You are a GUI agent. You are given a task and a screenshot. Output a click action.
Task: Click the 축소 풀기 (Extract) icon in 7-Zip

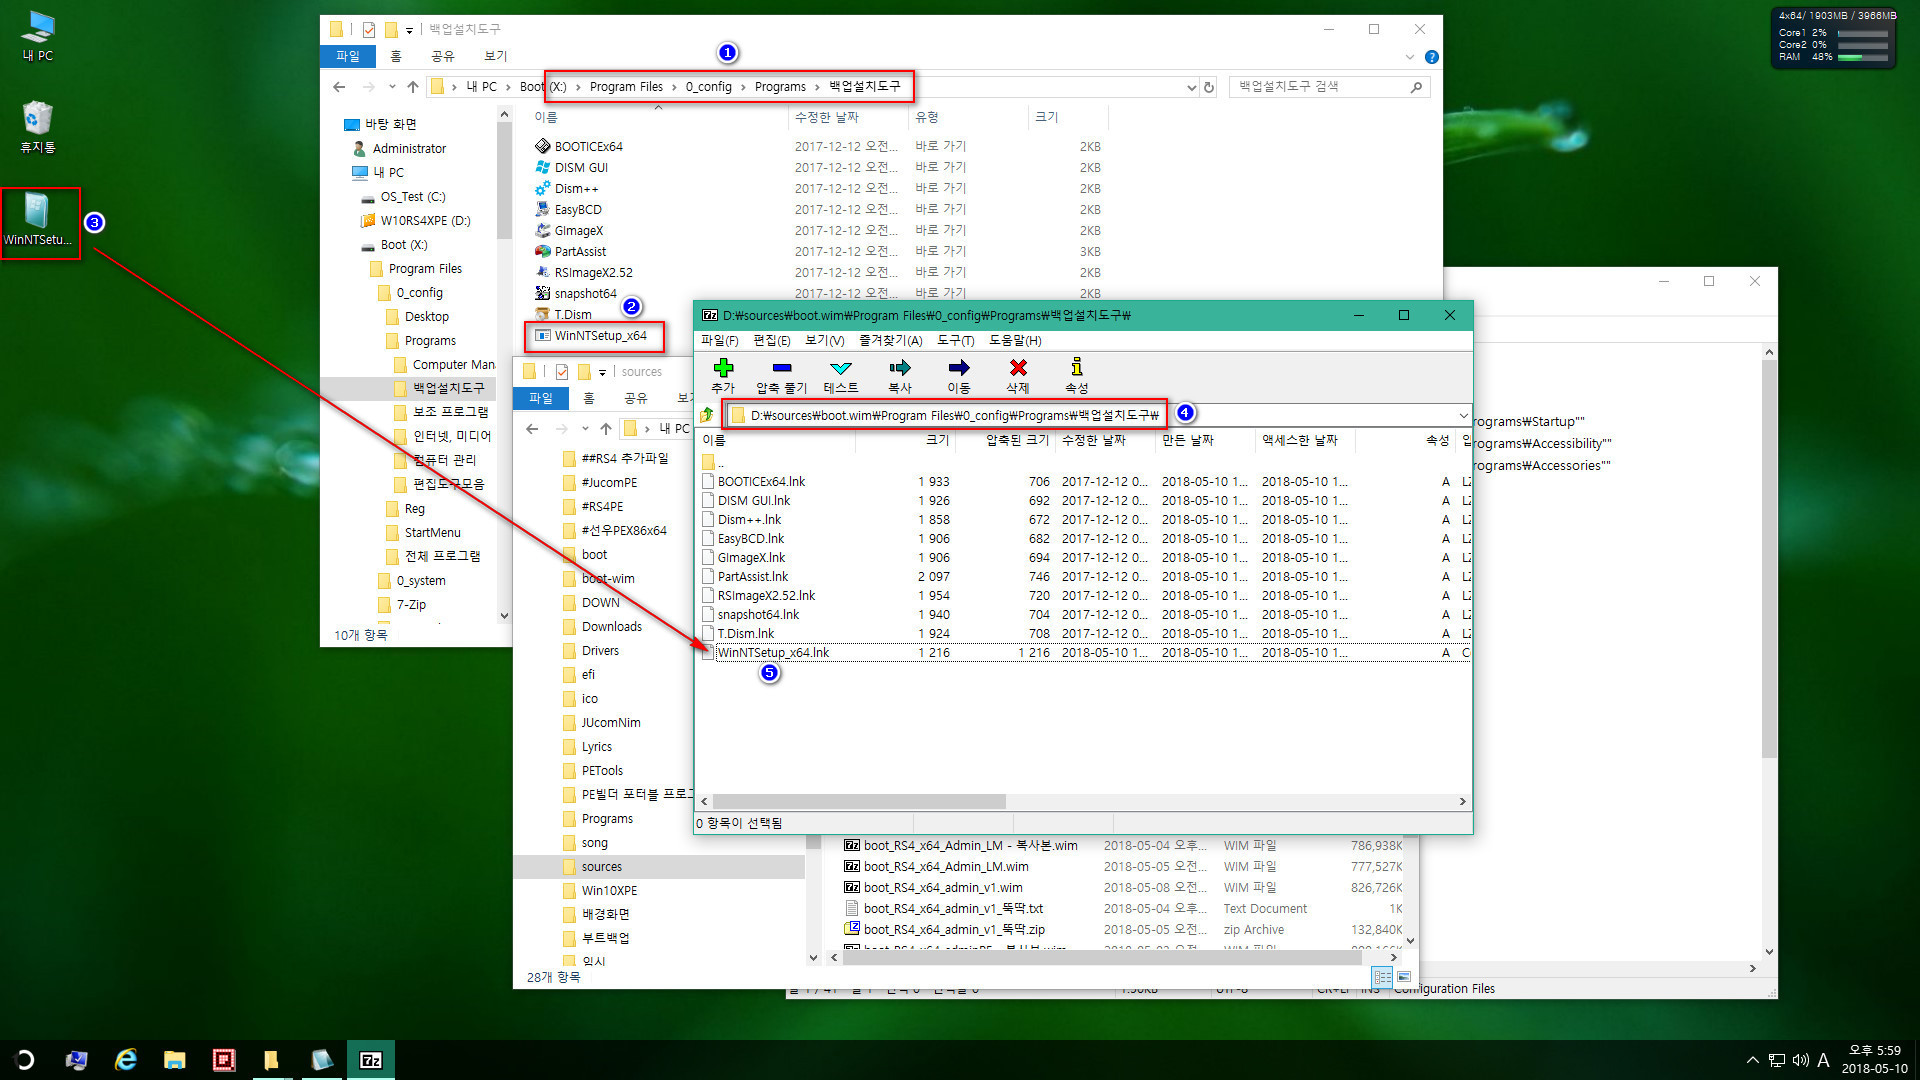(779, 373)
